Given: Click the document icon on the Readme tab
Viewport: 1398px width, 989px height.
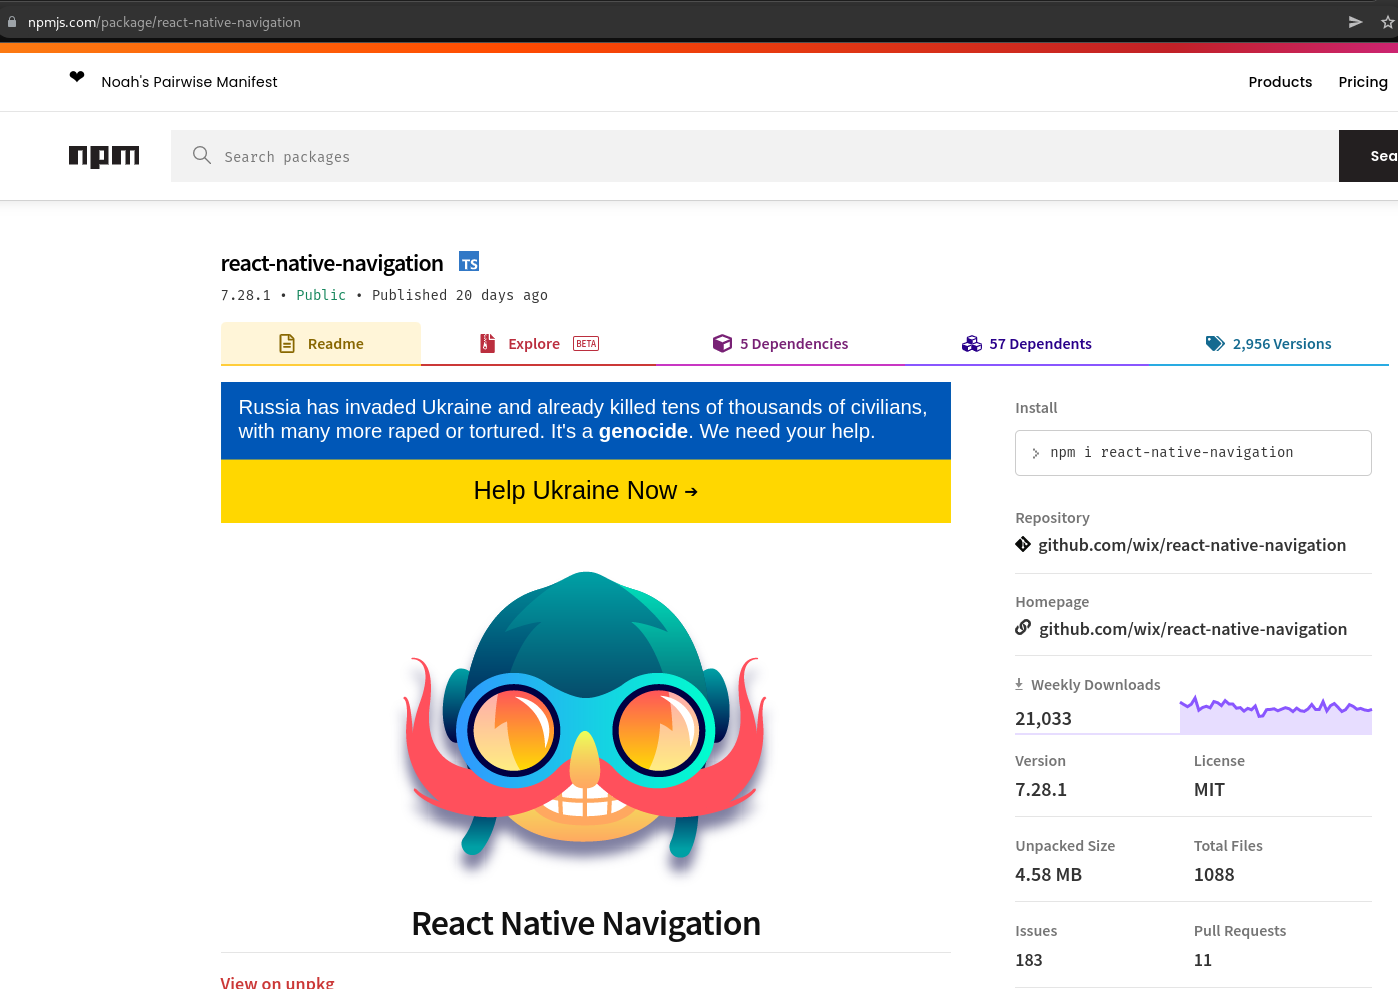Looking at the screenshot, I should 287,343.
